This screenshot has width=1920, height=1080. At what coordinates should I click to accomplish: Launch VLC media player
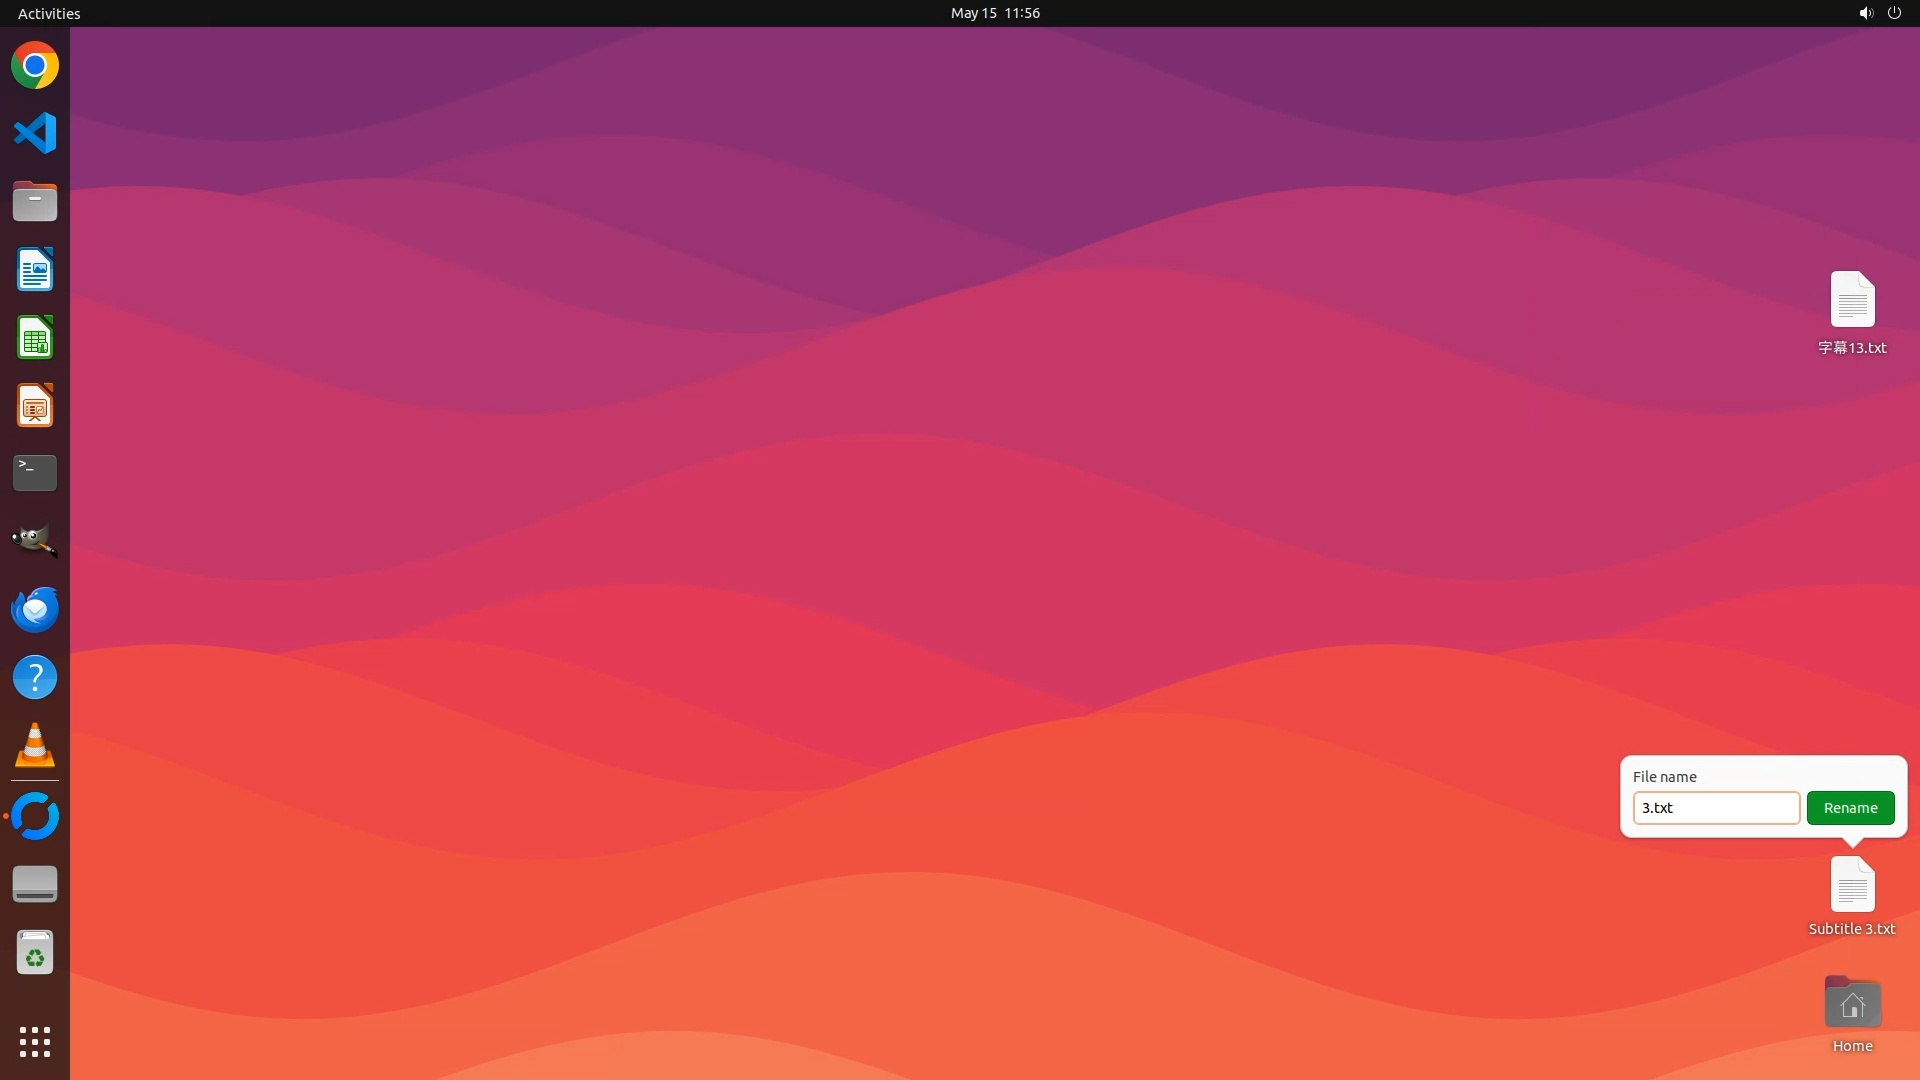35,745
